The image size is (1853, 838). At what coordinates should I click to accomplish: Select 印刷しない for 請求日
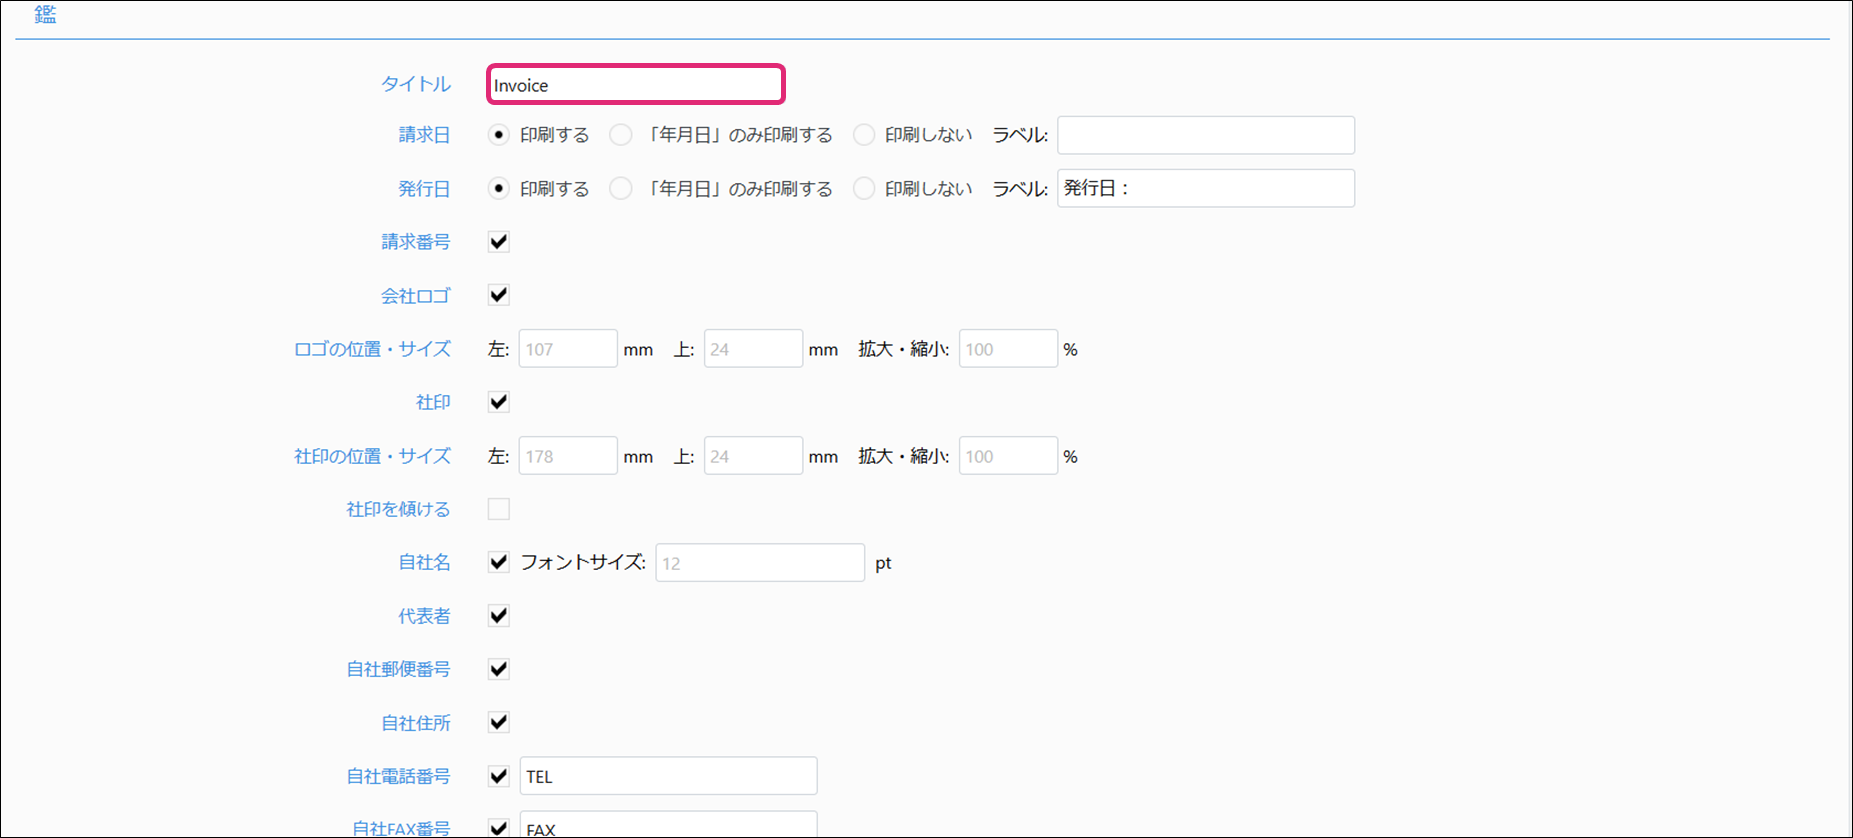pyautogui.click(x=864, y=135)
